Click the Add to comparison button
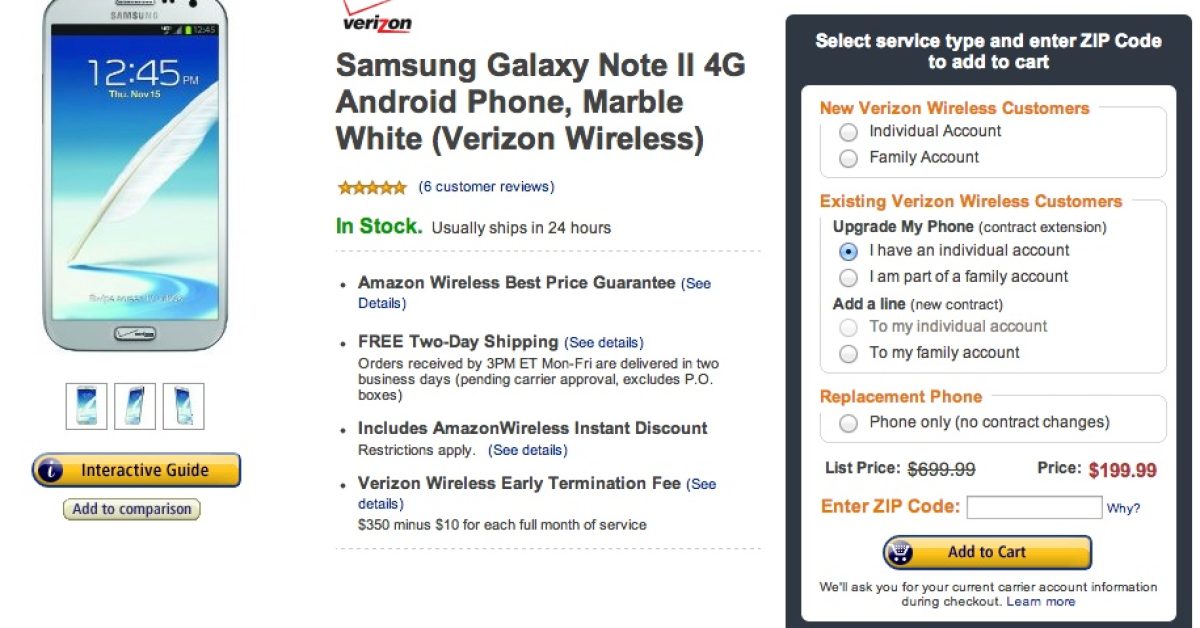This screenshot has width=1200, height=628. tap(132, 509)
